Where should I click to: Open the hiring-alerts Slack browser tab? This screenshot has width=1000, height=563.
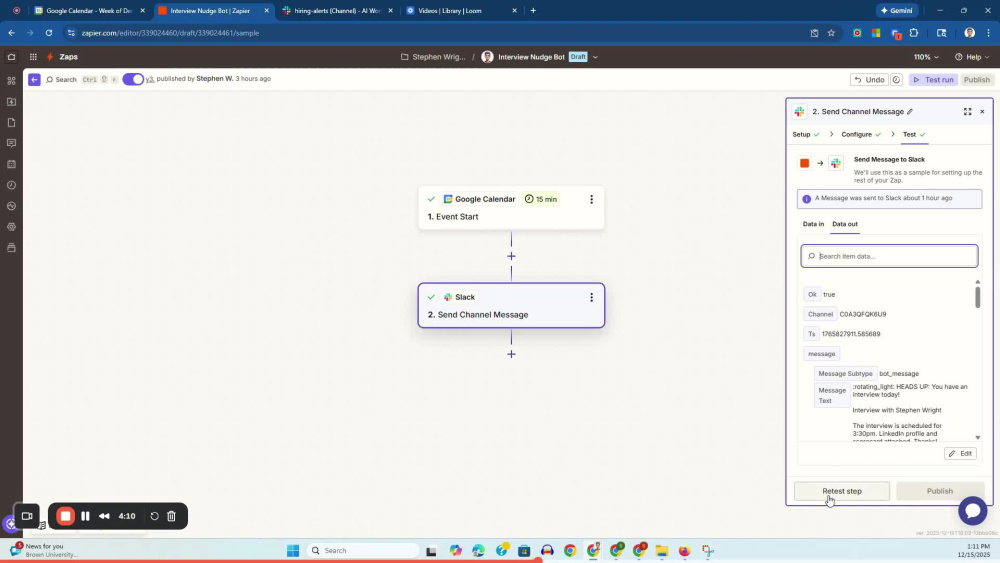tap(338, 11)
